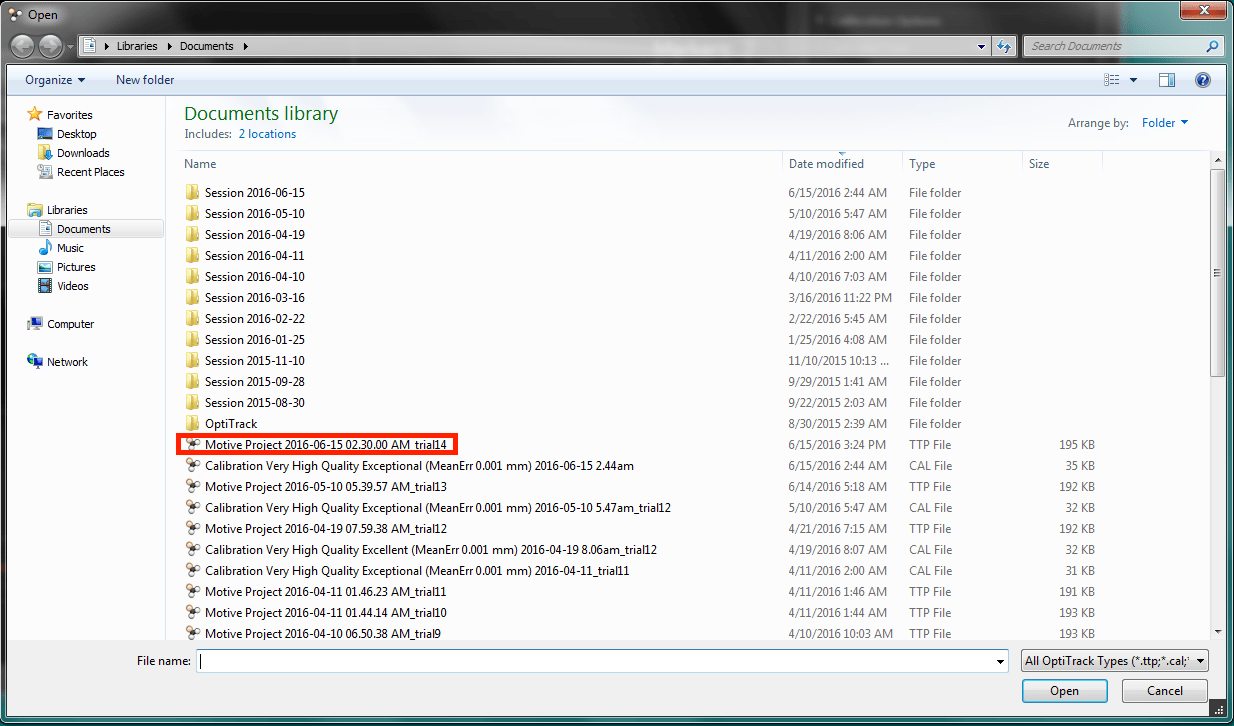
Task: Select Session 2016-02-22 folder
Action: coord(255,318)
